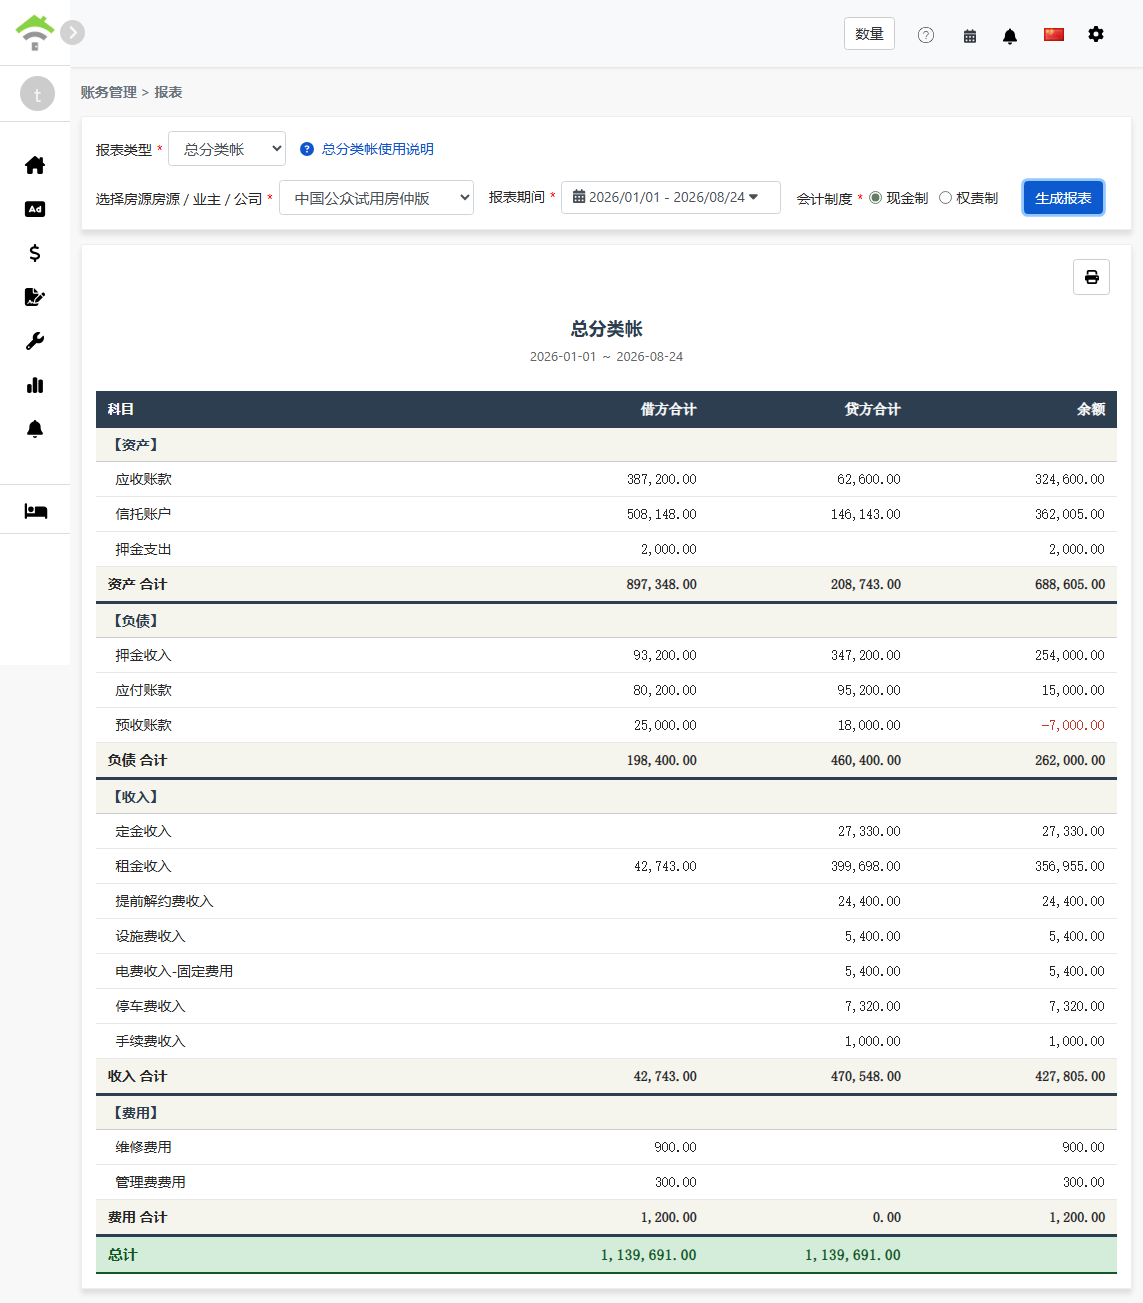Click the 押金支出 row label
Viewport: 1143px width, 1303px height.
click(143, 549)
